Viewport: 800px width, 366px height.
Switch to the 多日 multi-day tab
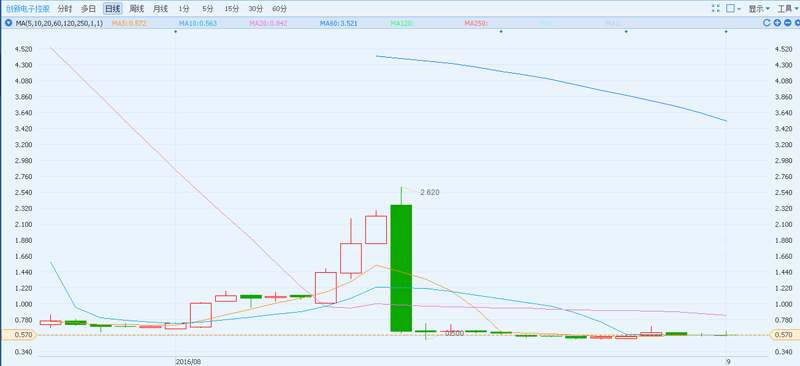click(x=88, y=9)
